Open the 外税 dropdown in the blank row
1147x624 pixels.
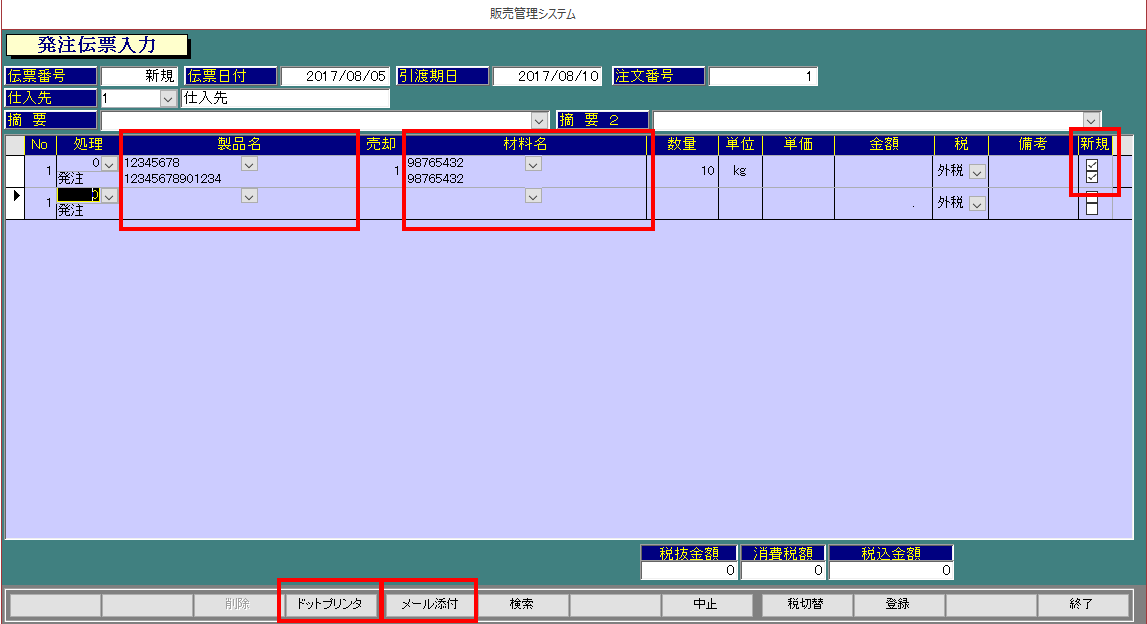coord(977,204)
